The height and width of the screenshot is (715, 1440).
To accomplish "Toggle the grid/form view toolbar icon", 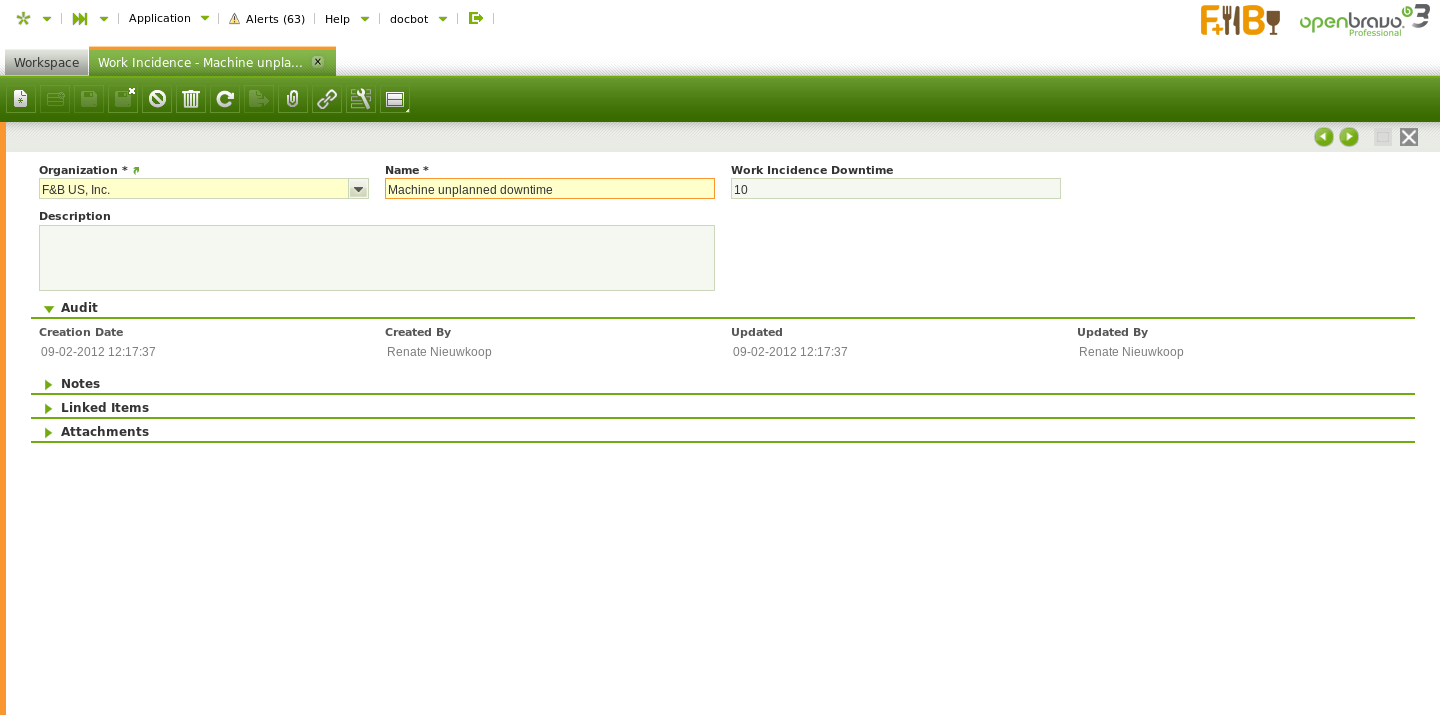I will coord(395,99).
